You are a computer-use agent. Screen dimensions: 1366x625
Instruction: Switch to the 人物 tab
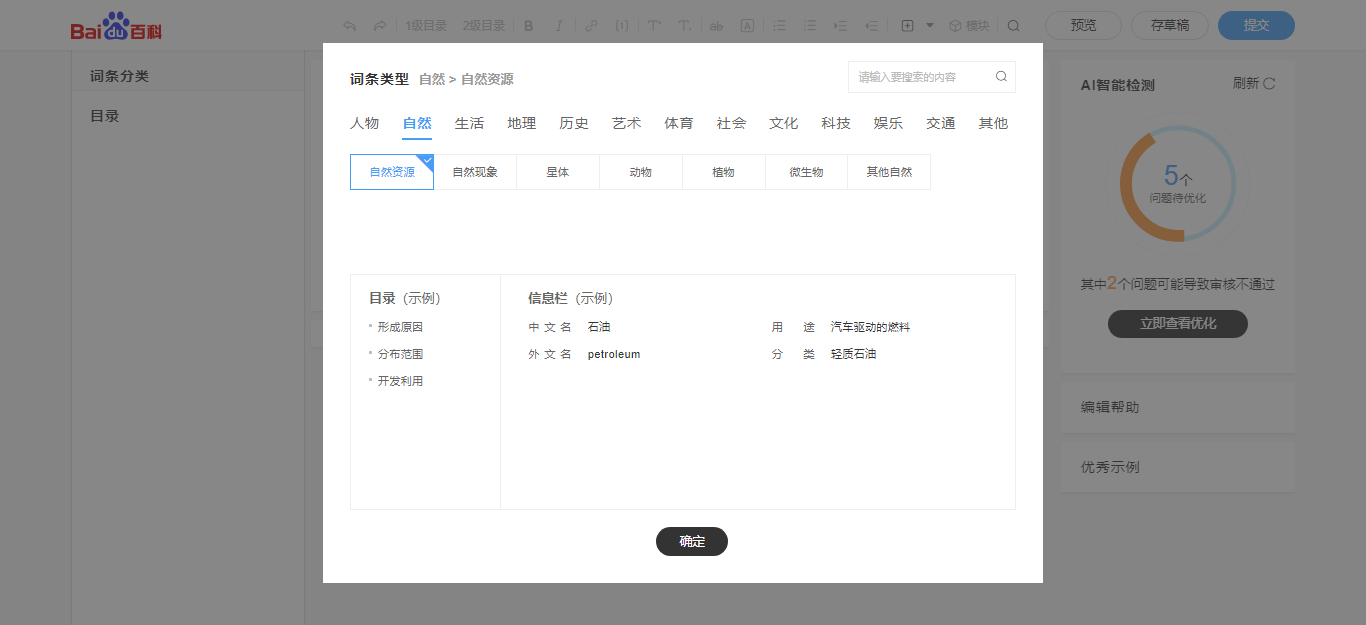365,122
